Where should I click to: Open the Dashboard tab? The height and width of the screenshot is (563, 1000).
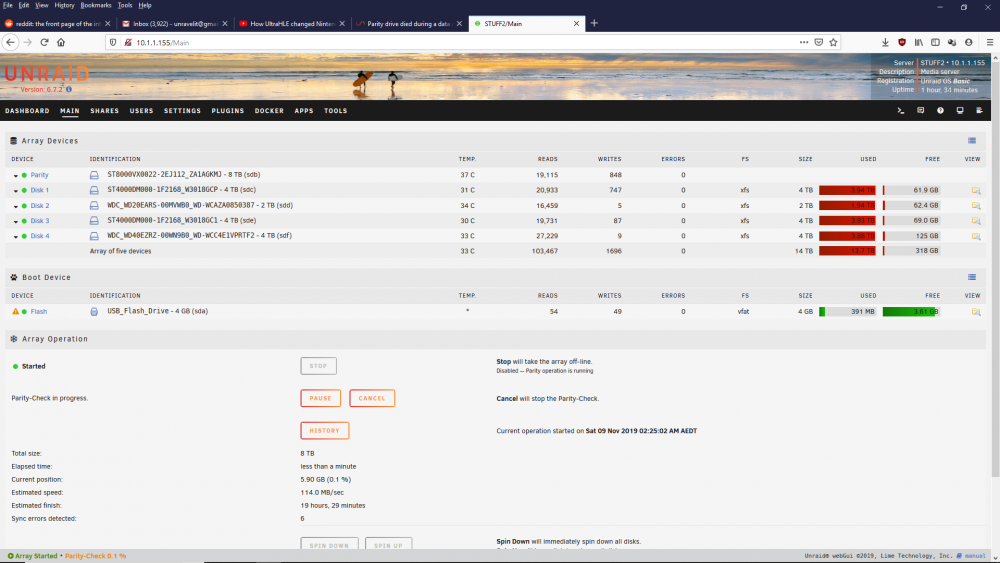27,111
